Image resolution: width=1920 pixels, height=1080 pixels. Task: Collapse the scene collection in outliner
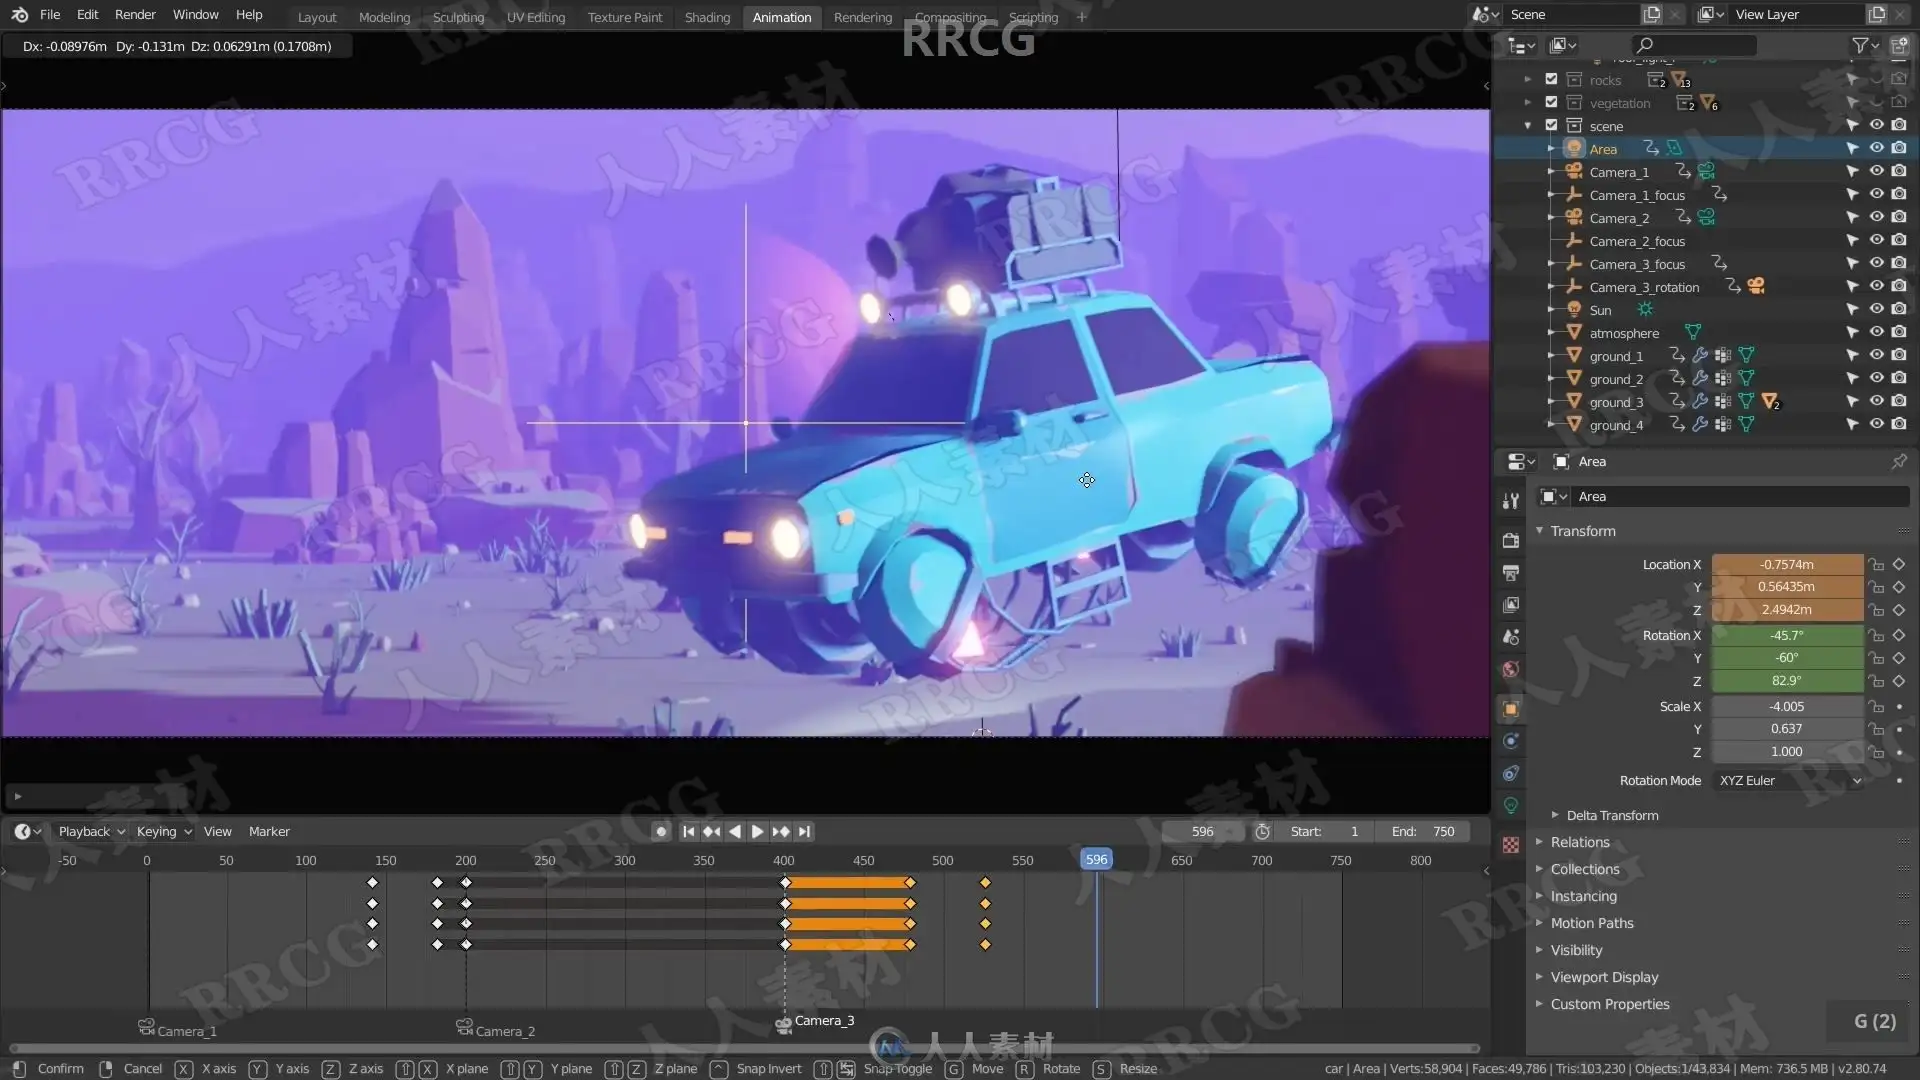click(1528, 126)
